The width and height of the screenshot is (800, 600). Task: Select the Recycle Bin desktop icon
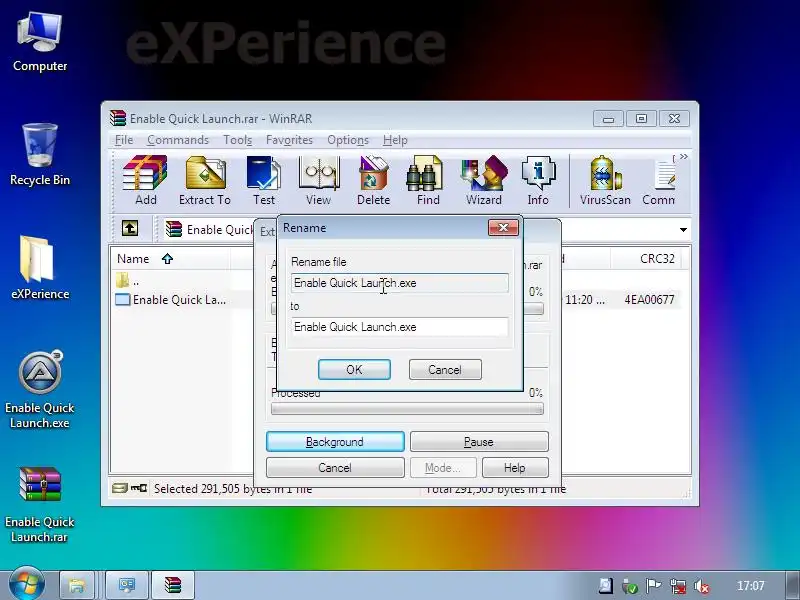click(40, 155)
